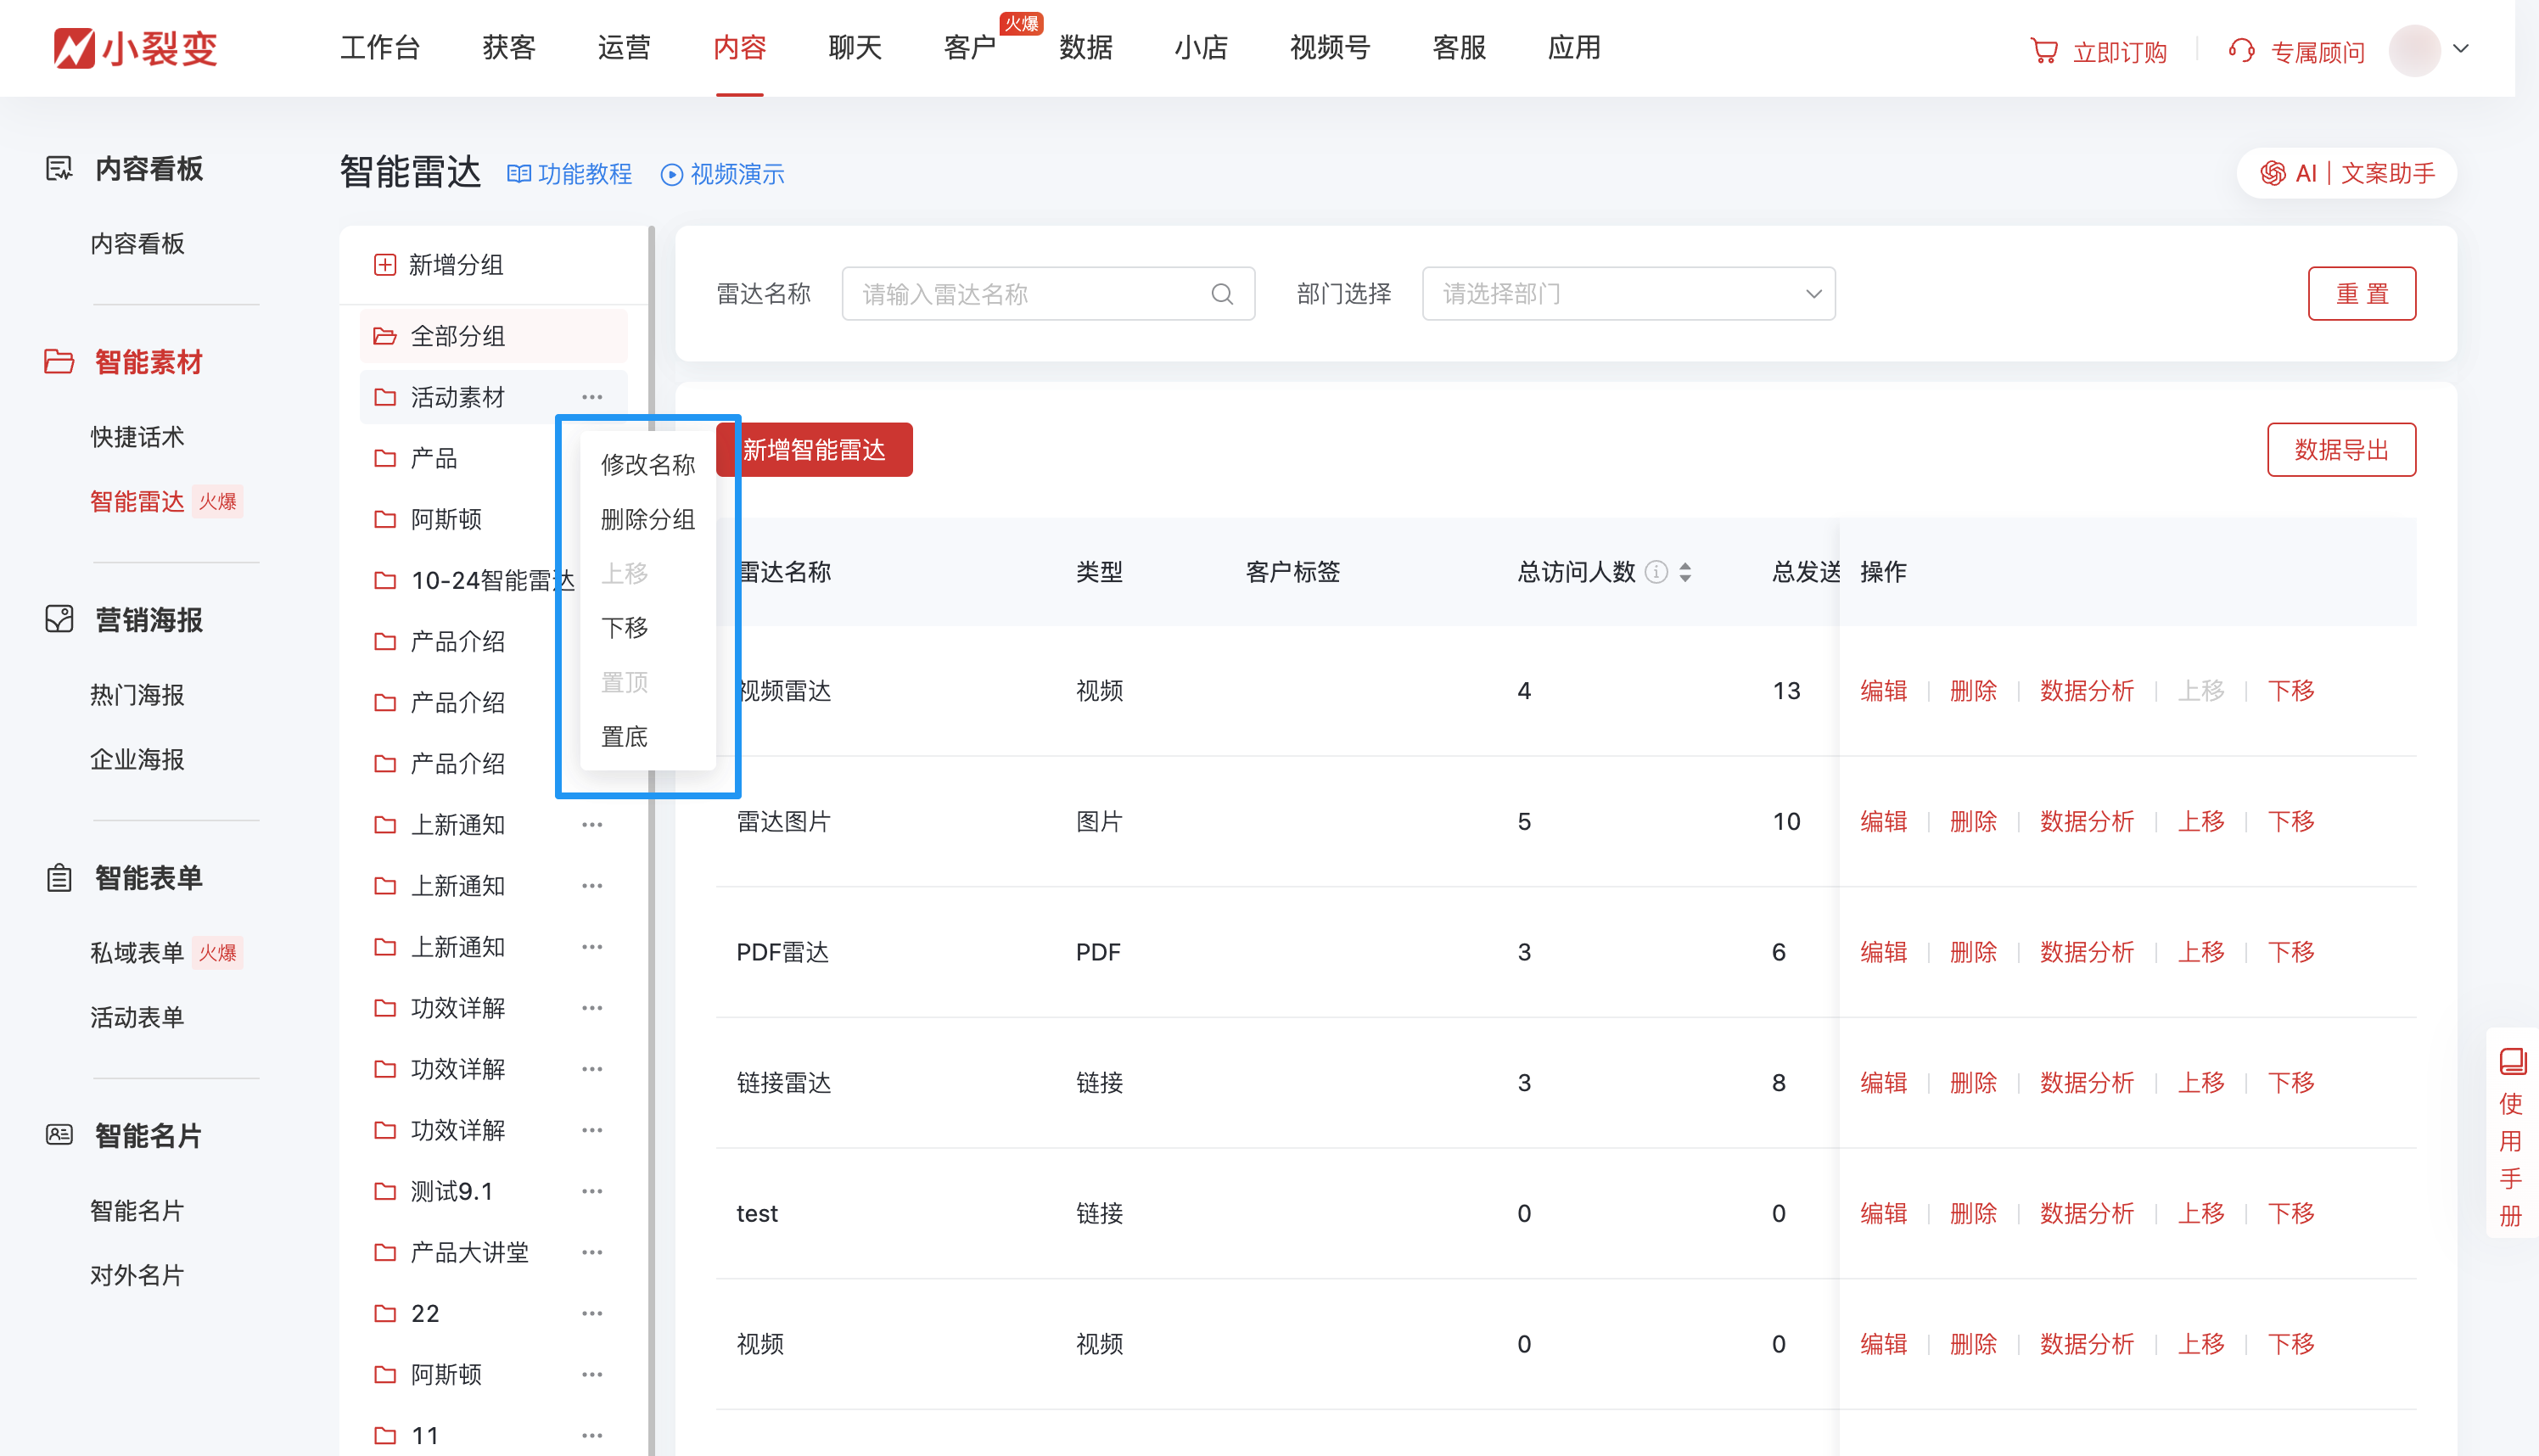Click the group list vertical scrollbar
Image resolution: width=2539 pixels, height=1456 pixels.
[x=651, y=840]
